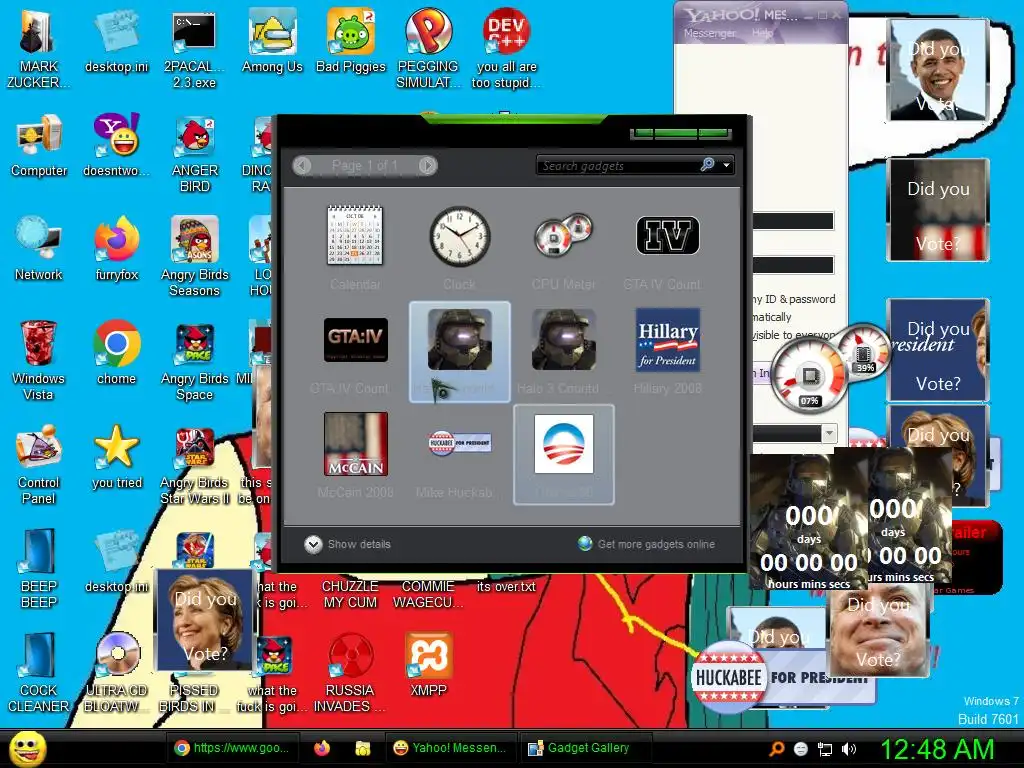Viewport: 1024px width, 768px height.
Task: Expand Show details in Gadget Gallery
Action: pyautogui.click(x=347, y=544)
